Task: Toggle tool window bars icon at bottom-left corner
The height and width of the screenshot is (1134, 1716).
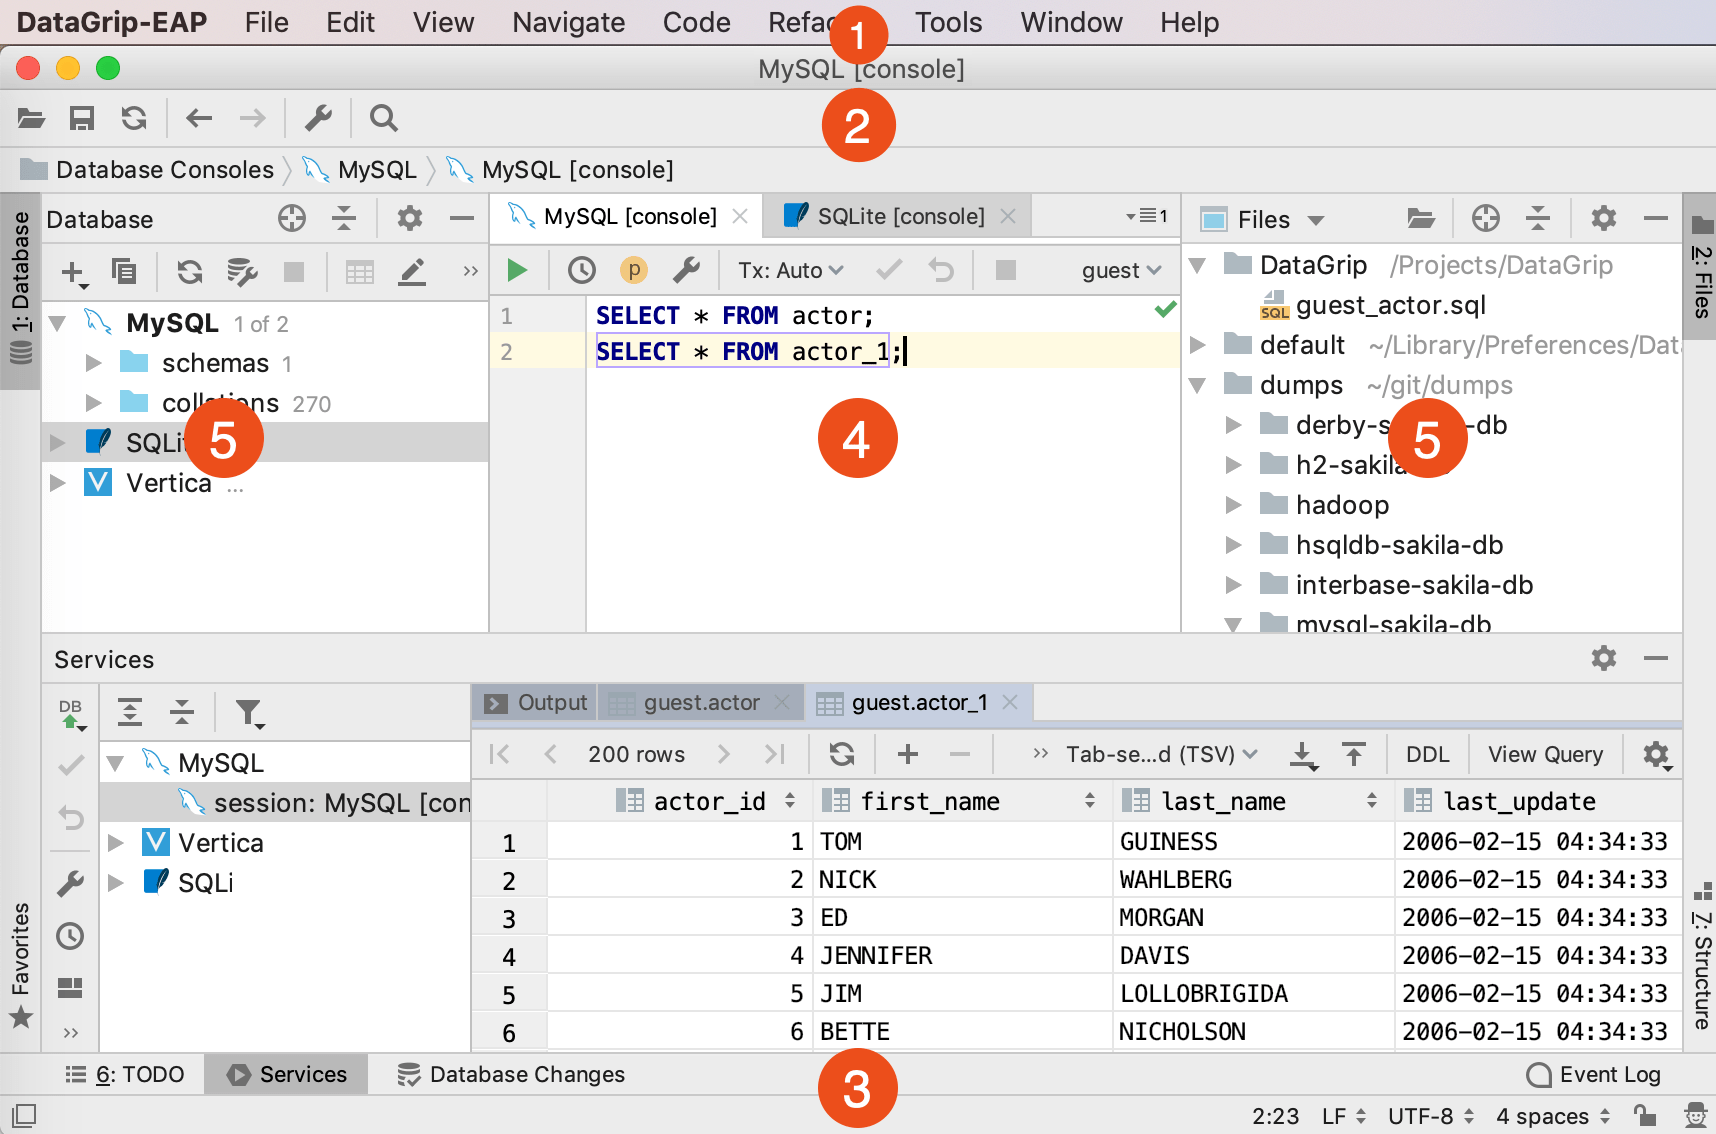Action: click(24, 1115)
